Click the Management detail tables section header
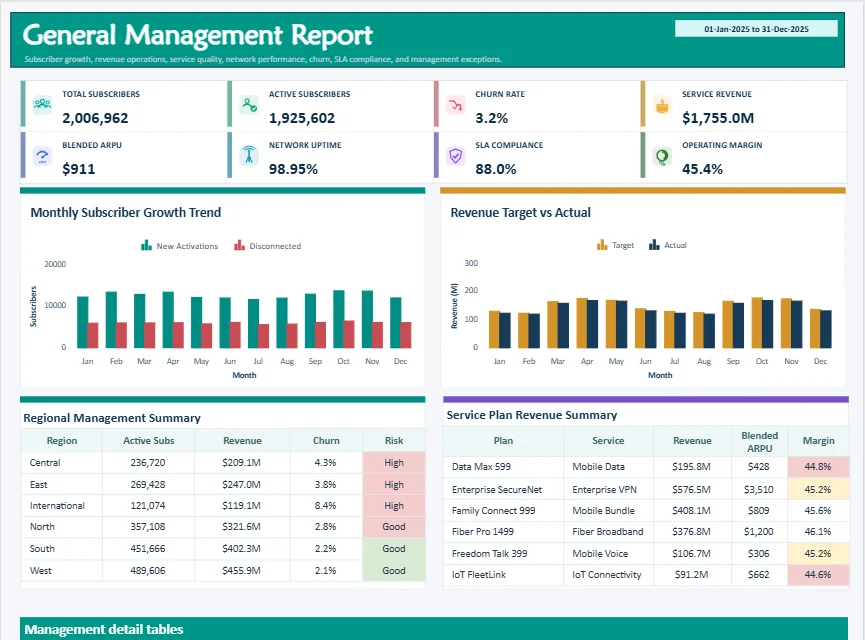This screenshot has width=865, height=640. (x=434, y=628)
